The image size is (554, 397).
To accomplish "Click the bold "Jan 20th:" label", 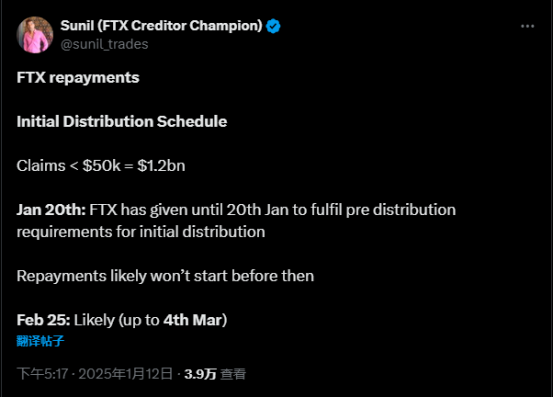I will tap(51, 210).
